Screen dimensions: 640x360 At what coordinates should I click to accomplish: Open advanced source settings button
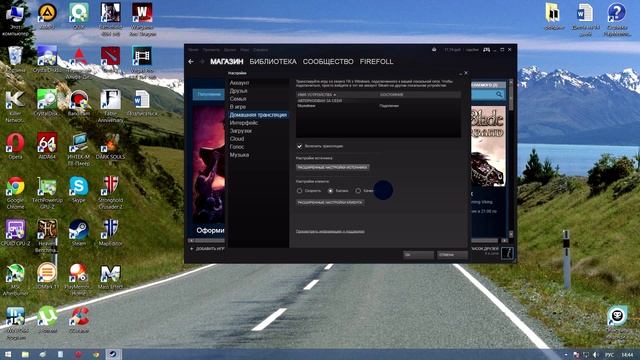[x=333, y=167]
